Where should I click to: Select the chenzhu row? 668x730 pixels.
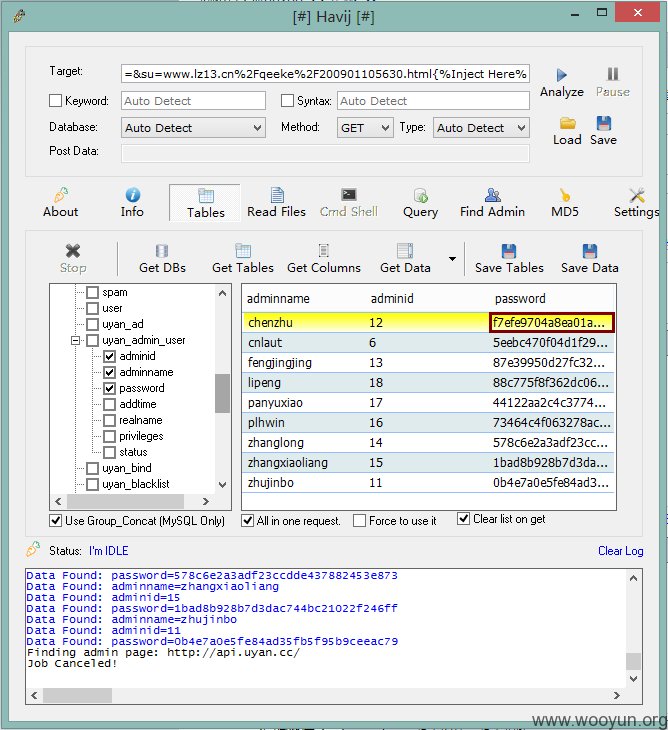pos(428,322)
